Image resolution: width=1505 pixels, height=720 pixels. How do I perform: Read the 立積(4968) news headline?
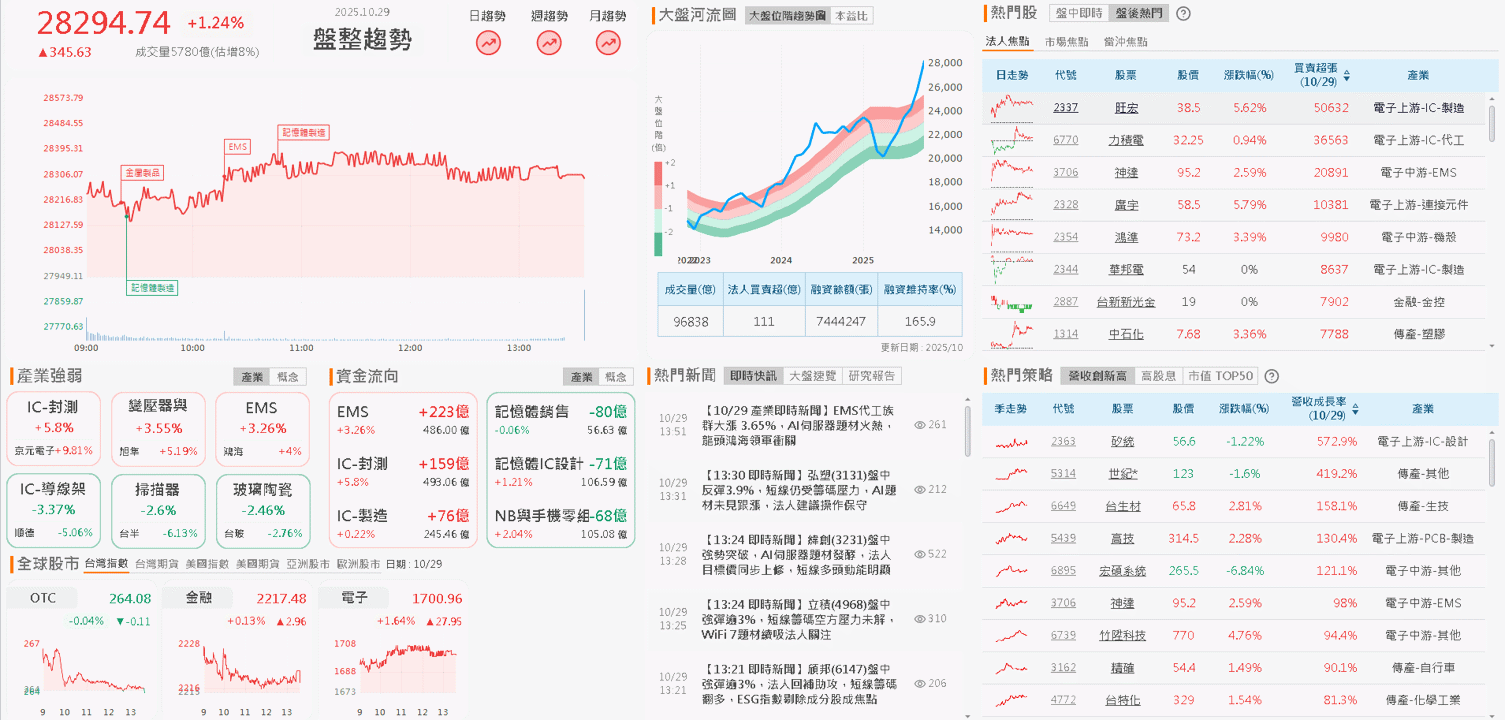pos(798,619)
